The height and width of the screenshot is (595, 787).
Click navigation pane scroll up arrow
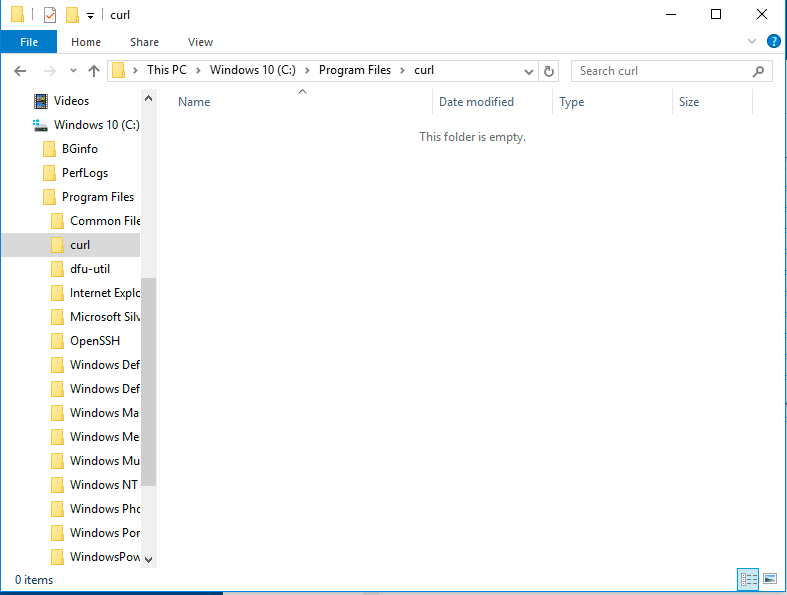(149, 98)
